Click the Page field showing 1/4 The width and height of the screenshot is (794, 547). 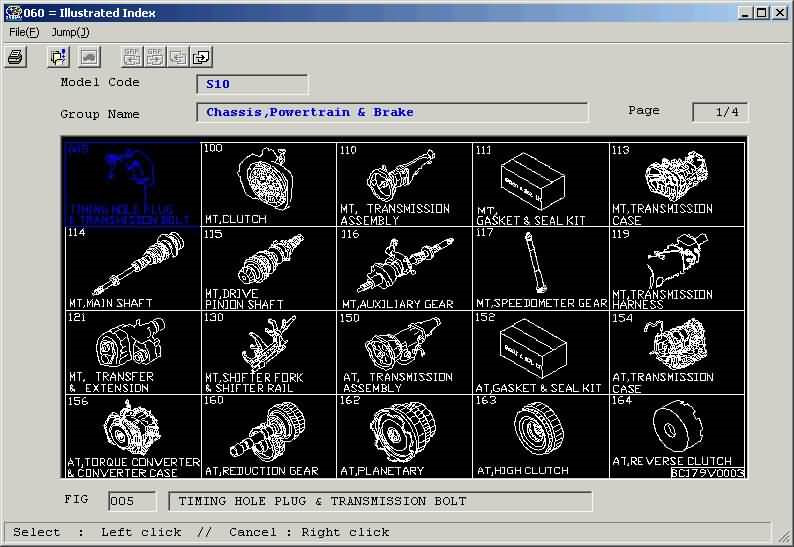tap(720, 112)
